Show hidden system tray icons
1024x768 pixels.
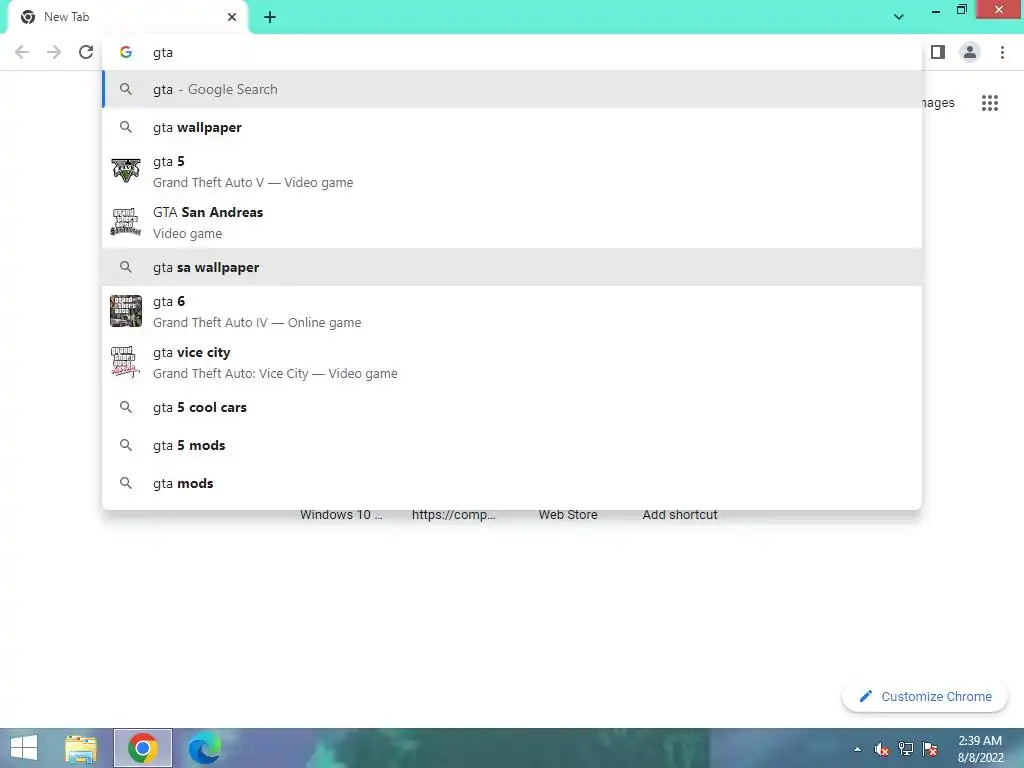click(857, 749)
